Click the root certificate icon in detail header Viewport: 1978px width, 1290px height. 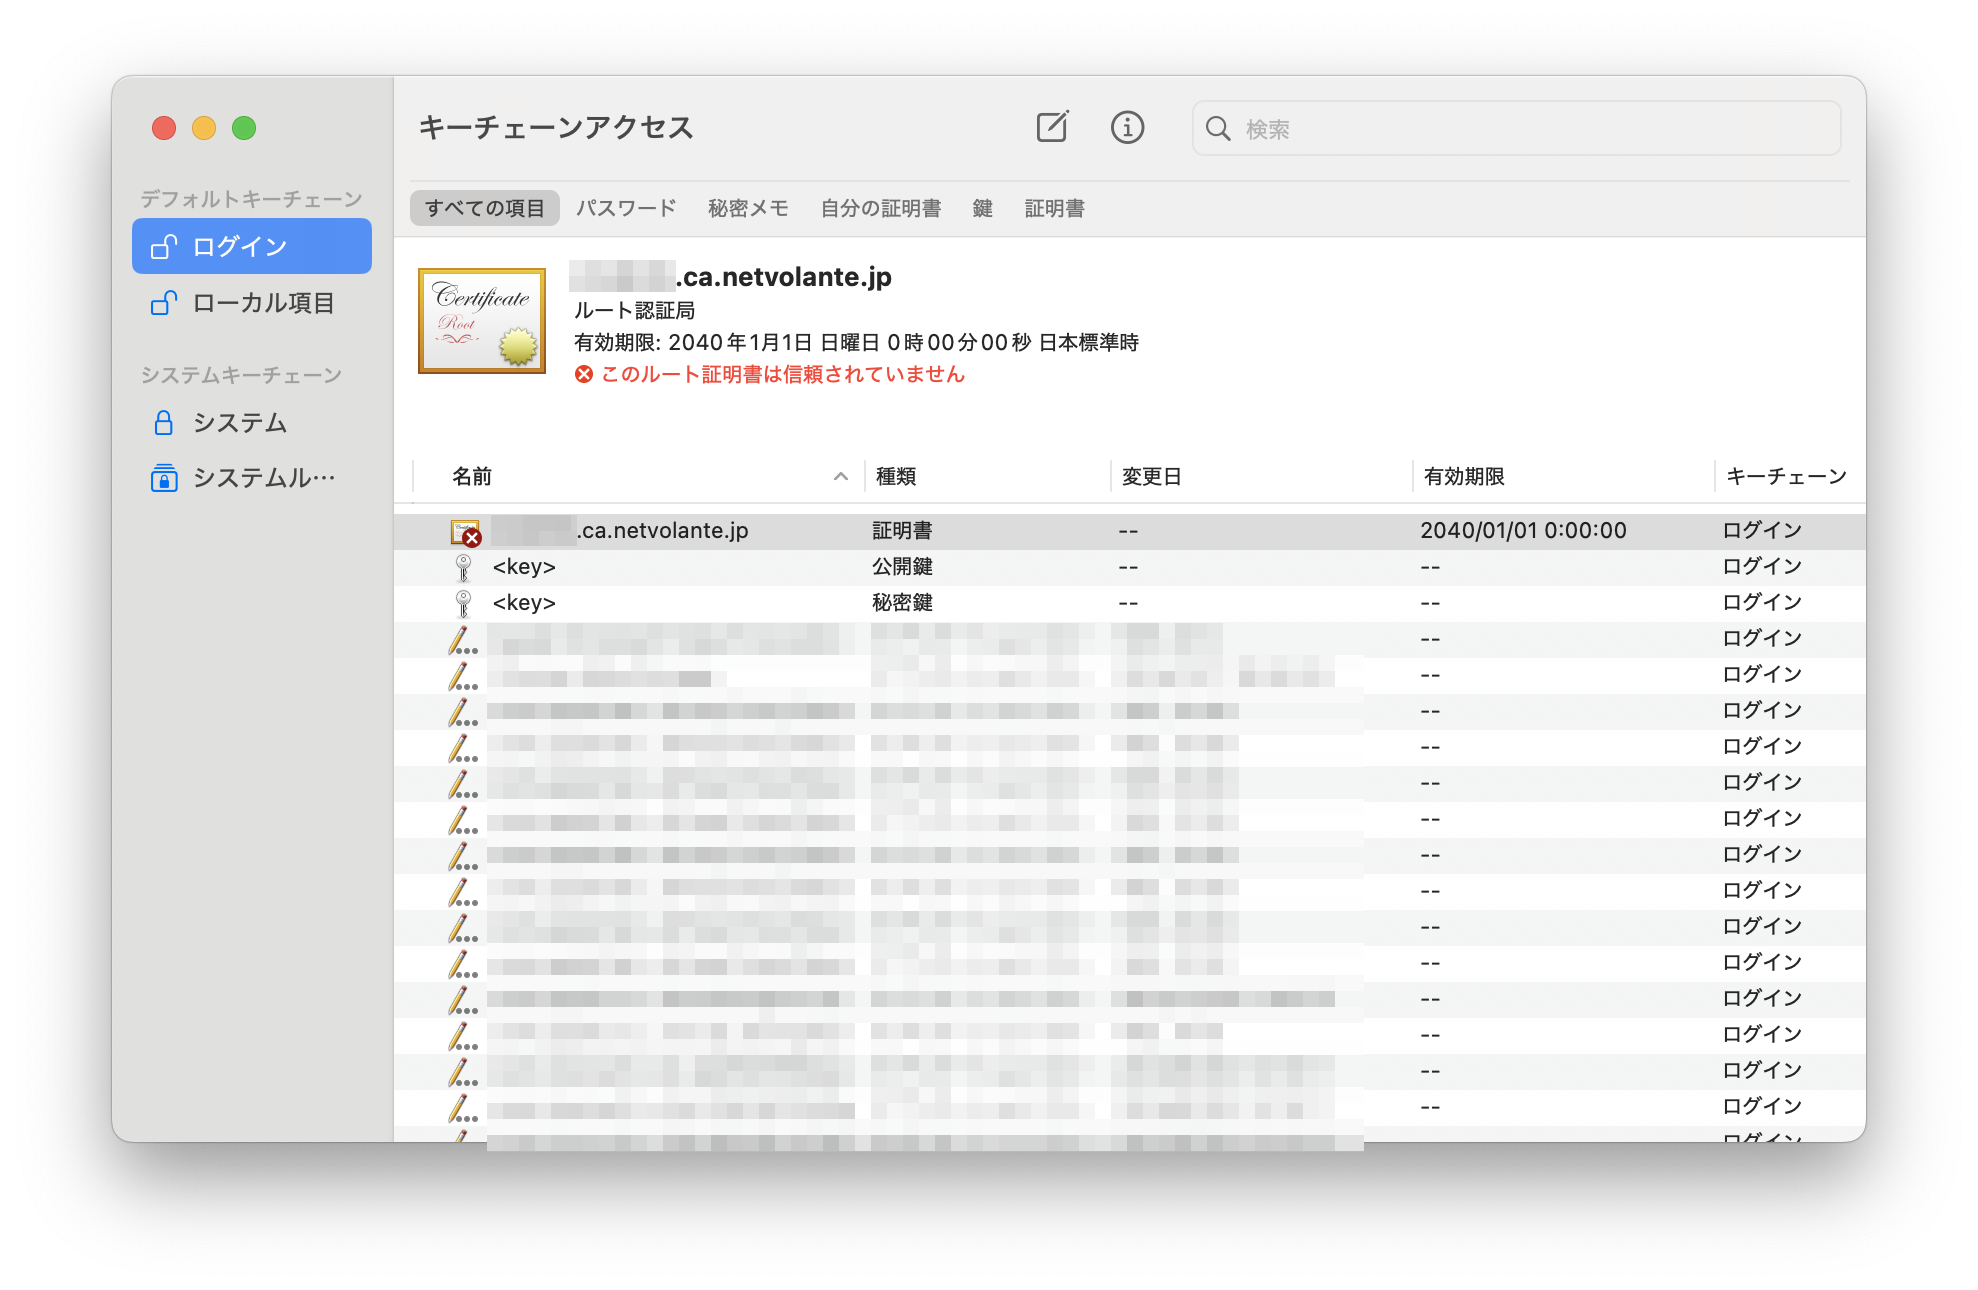pyautogui.click(x=482, y=321)
